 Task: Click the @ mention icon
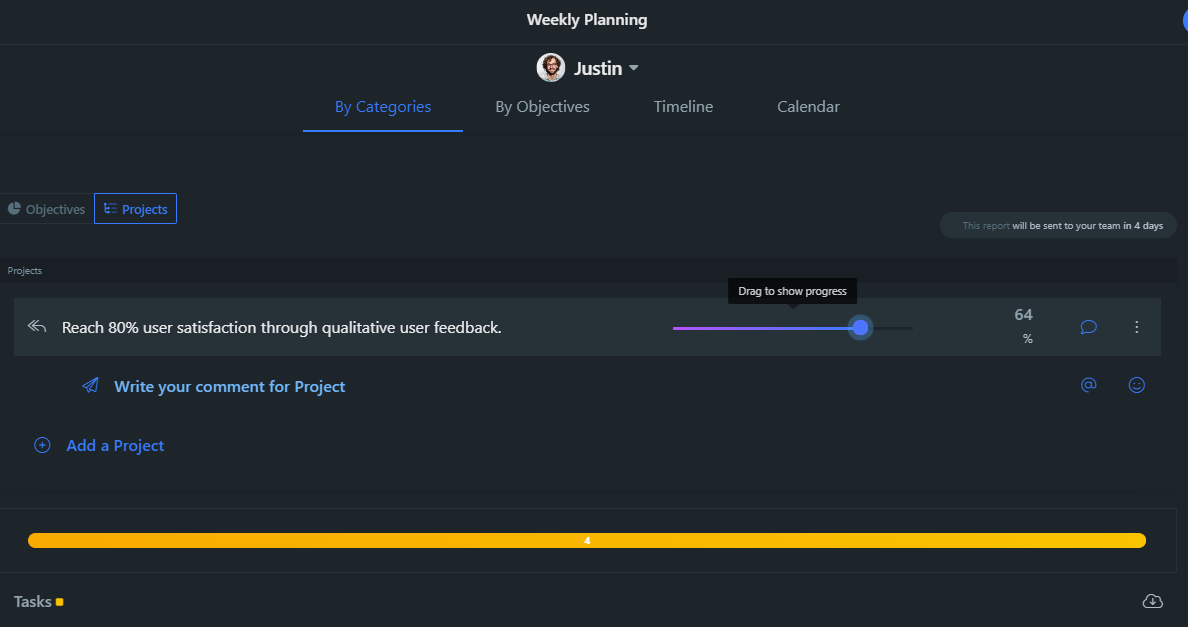(x=1088, y=385)
